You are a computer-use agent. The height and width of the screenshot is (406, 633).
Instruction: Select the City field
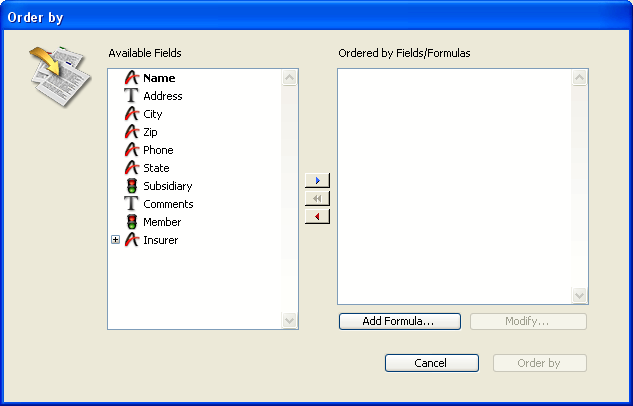point(153,114)
